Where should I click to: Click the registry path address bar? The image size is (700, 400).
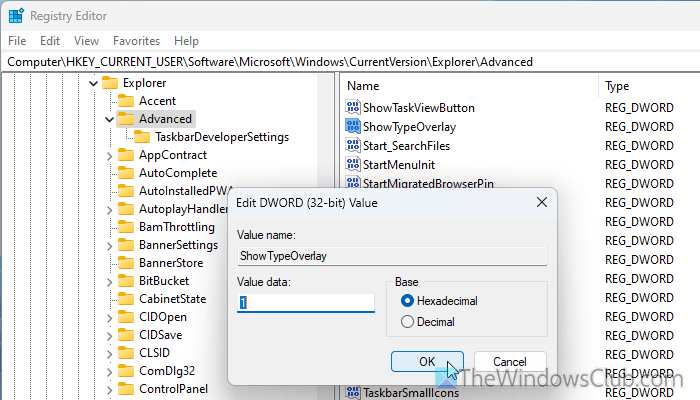350,62
